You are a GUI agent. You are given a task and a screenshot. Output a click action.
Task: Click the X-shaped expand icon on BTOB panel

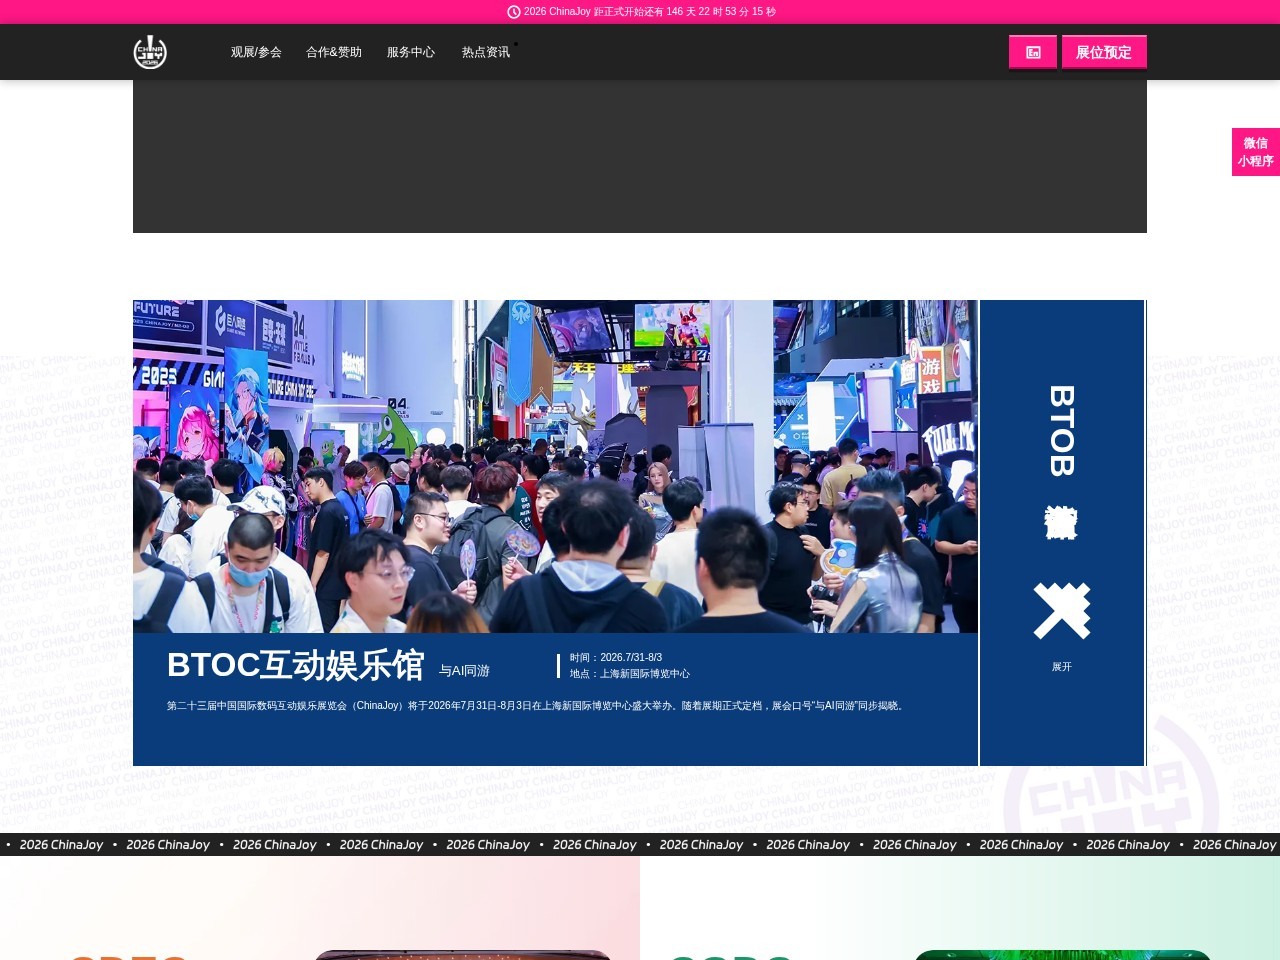(1061, 610)
